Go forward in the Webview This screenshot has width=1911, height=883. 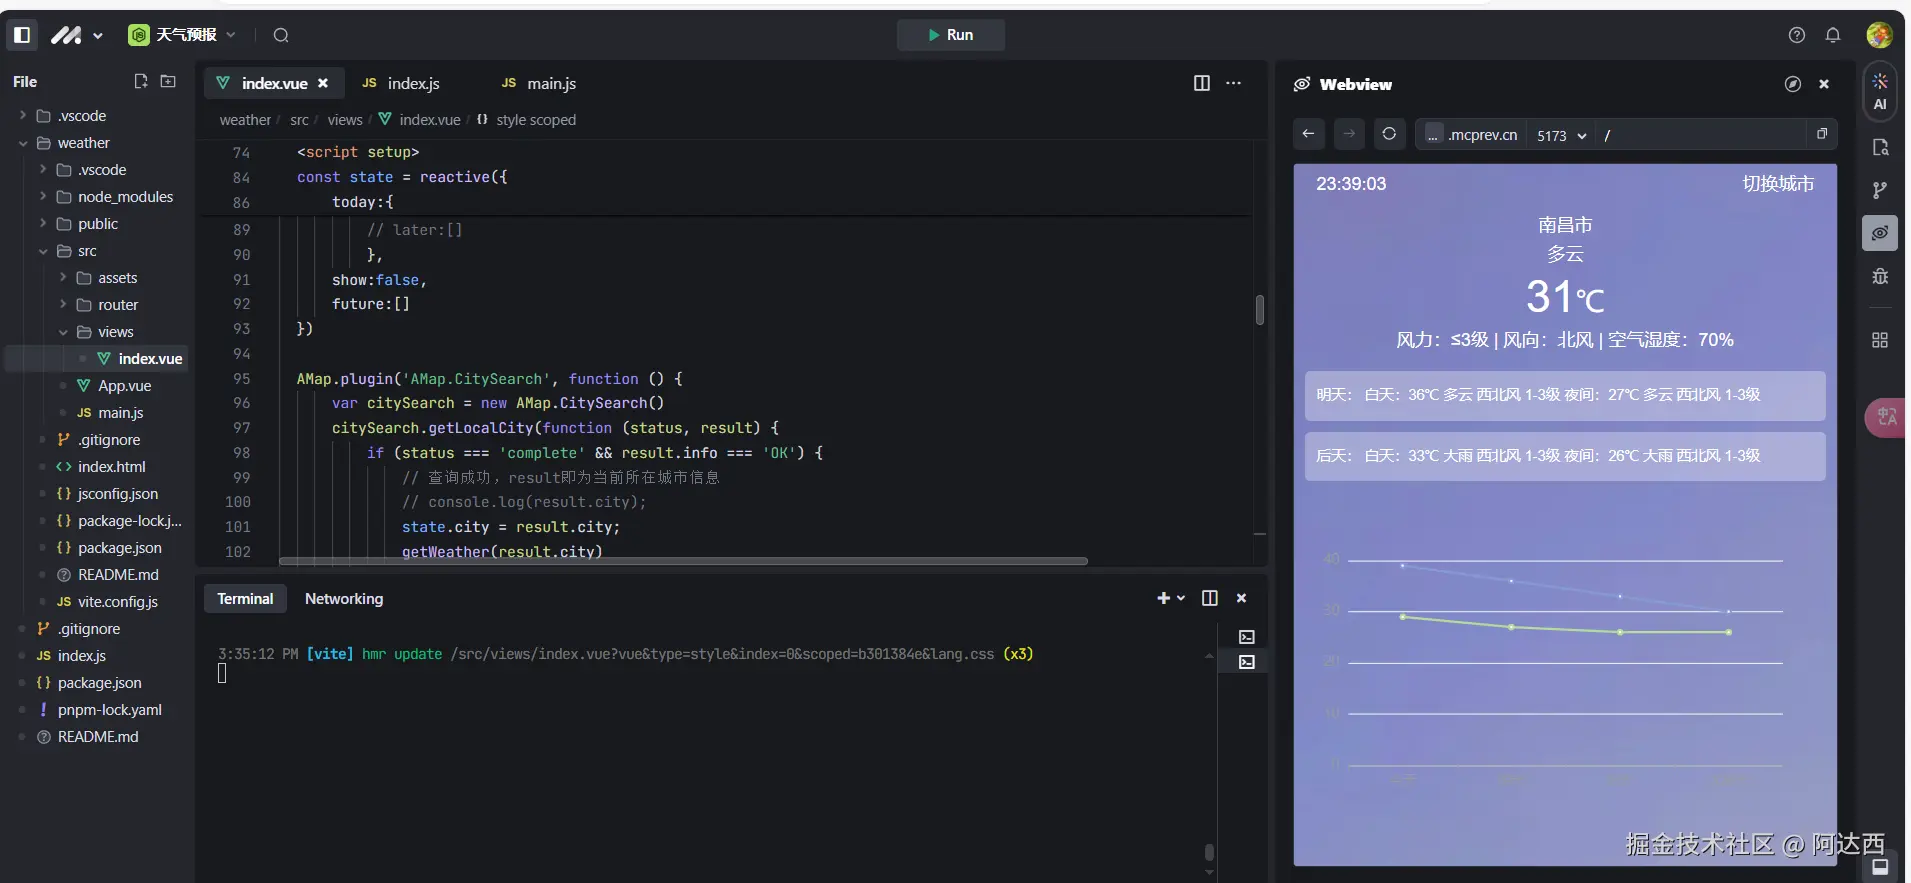coord(1349,134)
